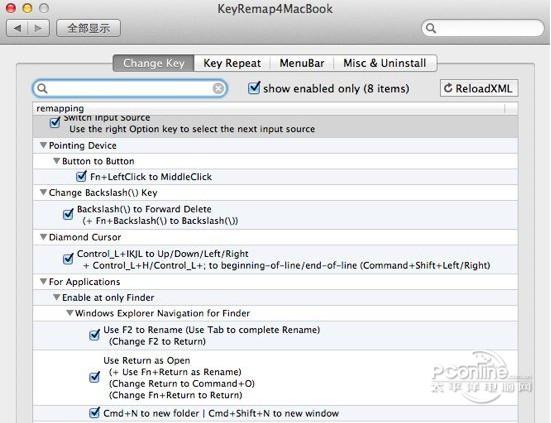Viewport: 551px width, 423px height.
Task: Click the toolbar search magnifier icon
Action: point(431,28)
